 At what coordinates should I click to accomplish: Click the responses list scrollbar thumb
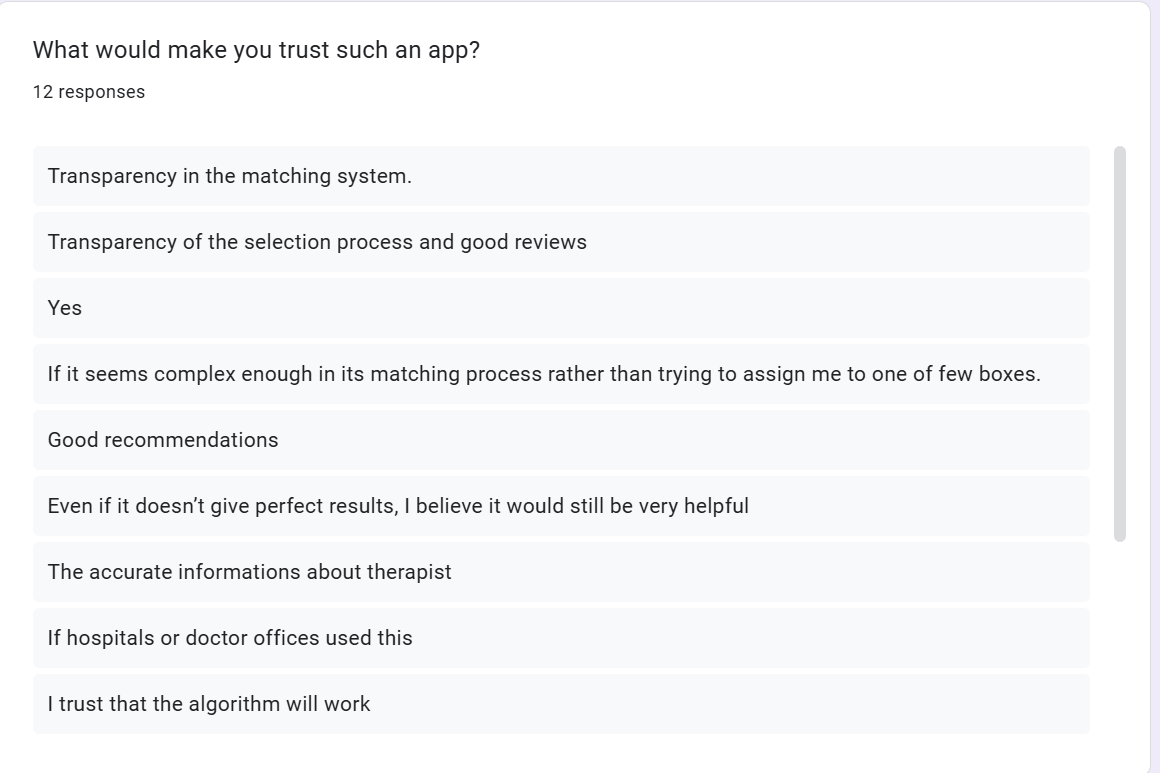pyautogui.click(x=1119, y=343)
